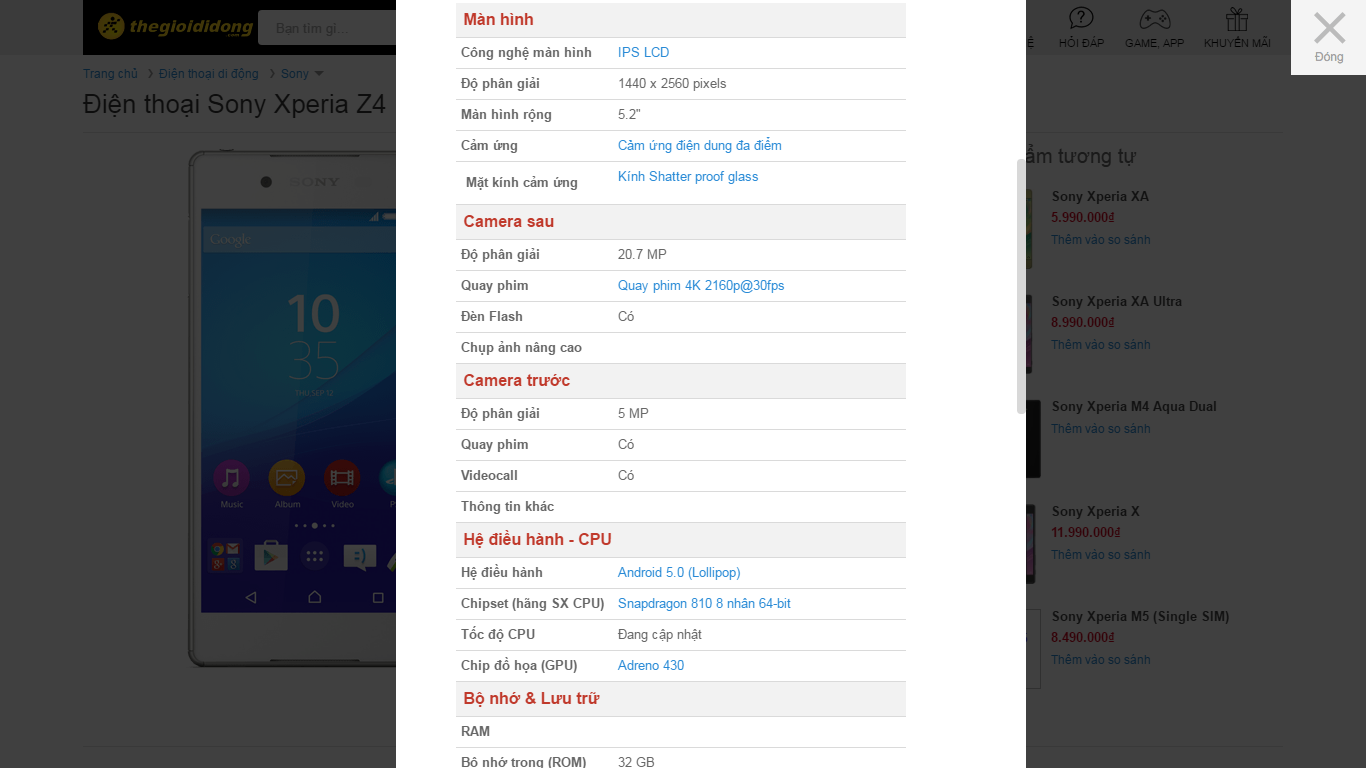Image resolution: width=1366 pixels, height=768 pixels.
Task: Open Hỏi Đáp question icon
Action: 1081,28
